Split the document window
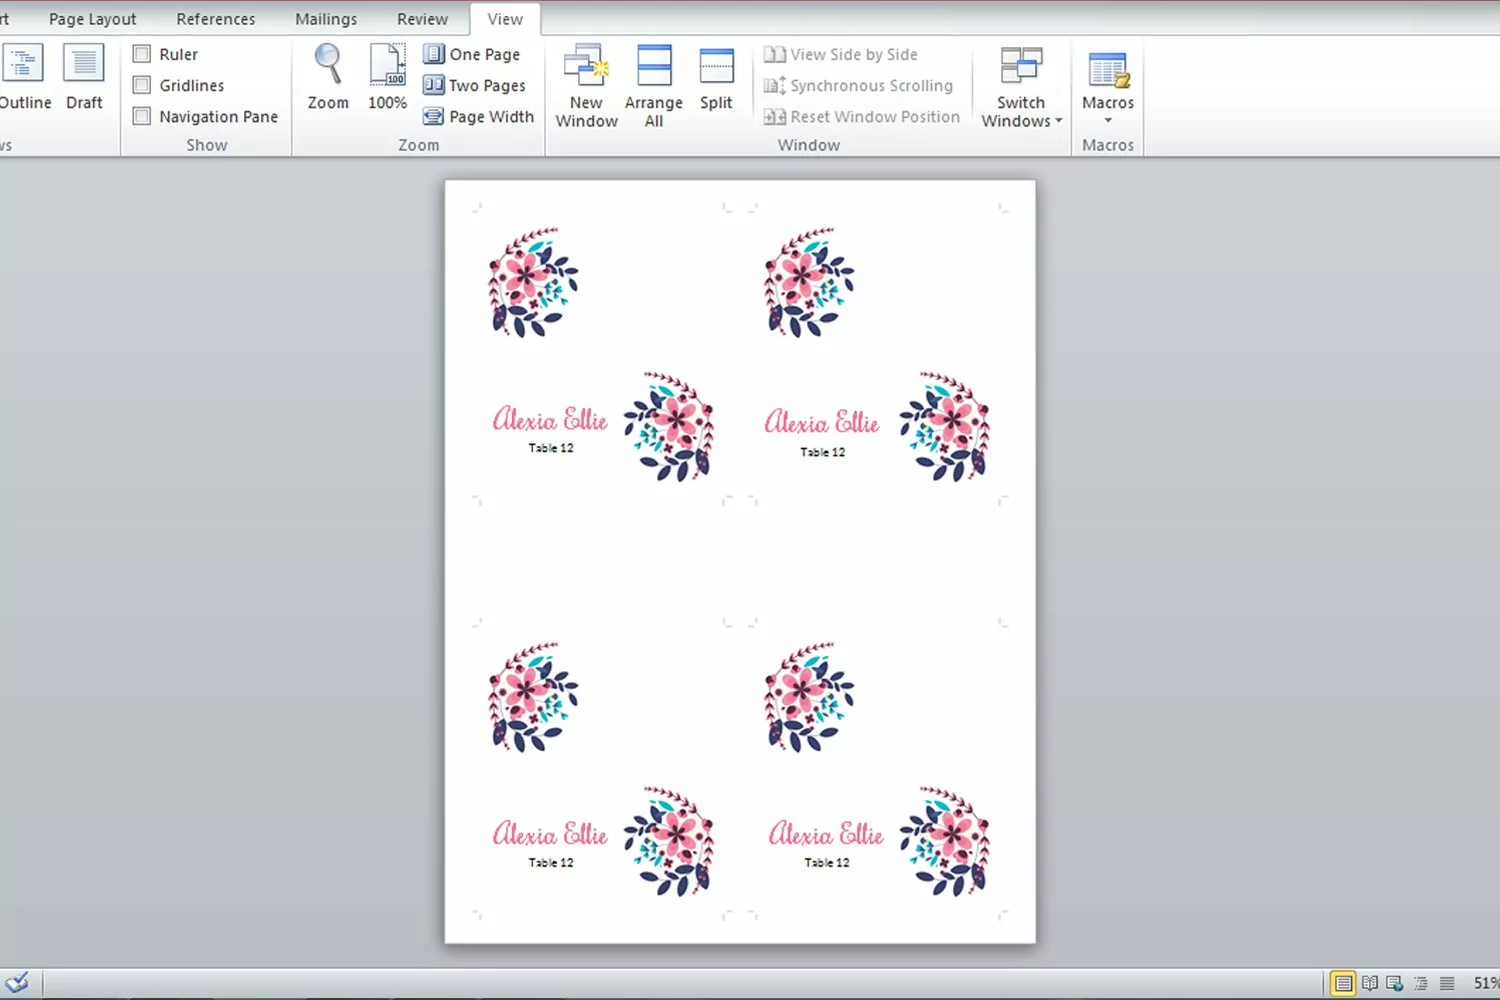 (716, 77)
